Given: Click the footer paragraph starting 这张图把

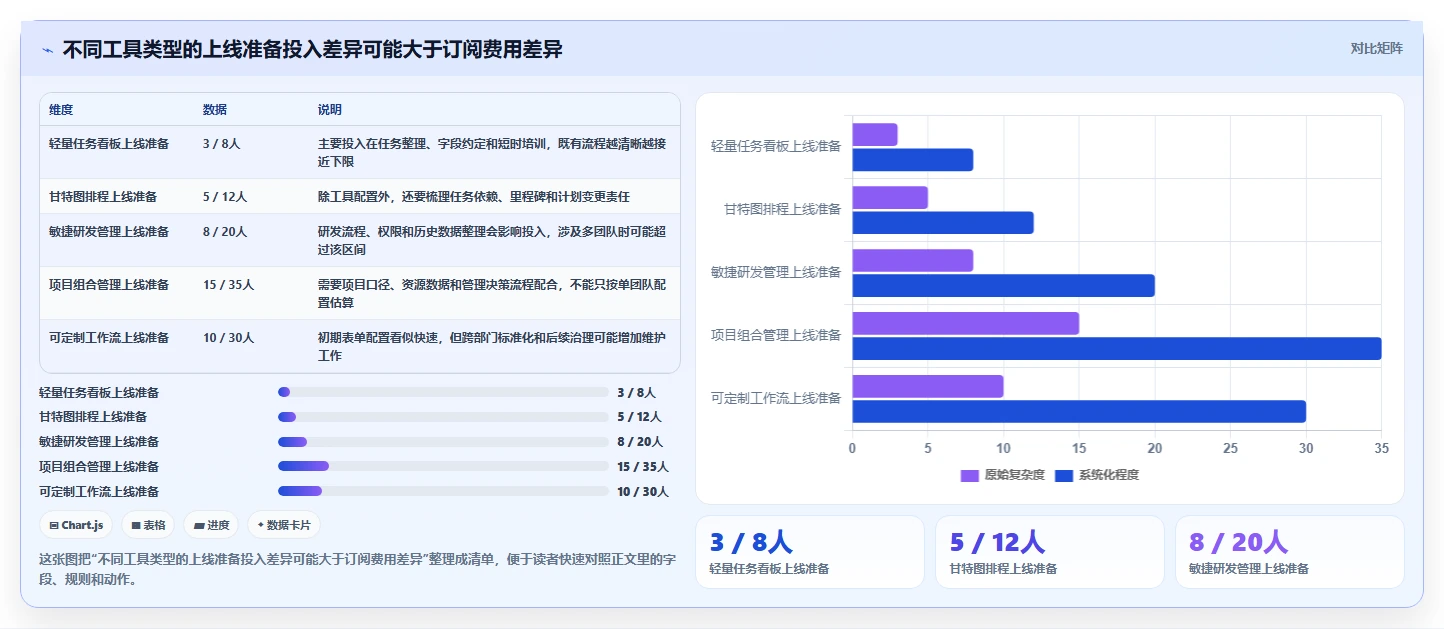Looking at the screenshot, I should coord(357,569).
